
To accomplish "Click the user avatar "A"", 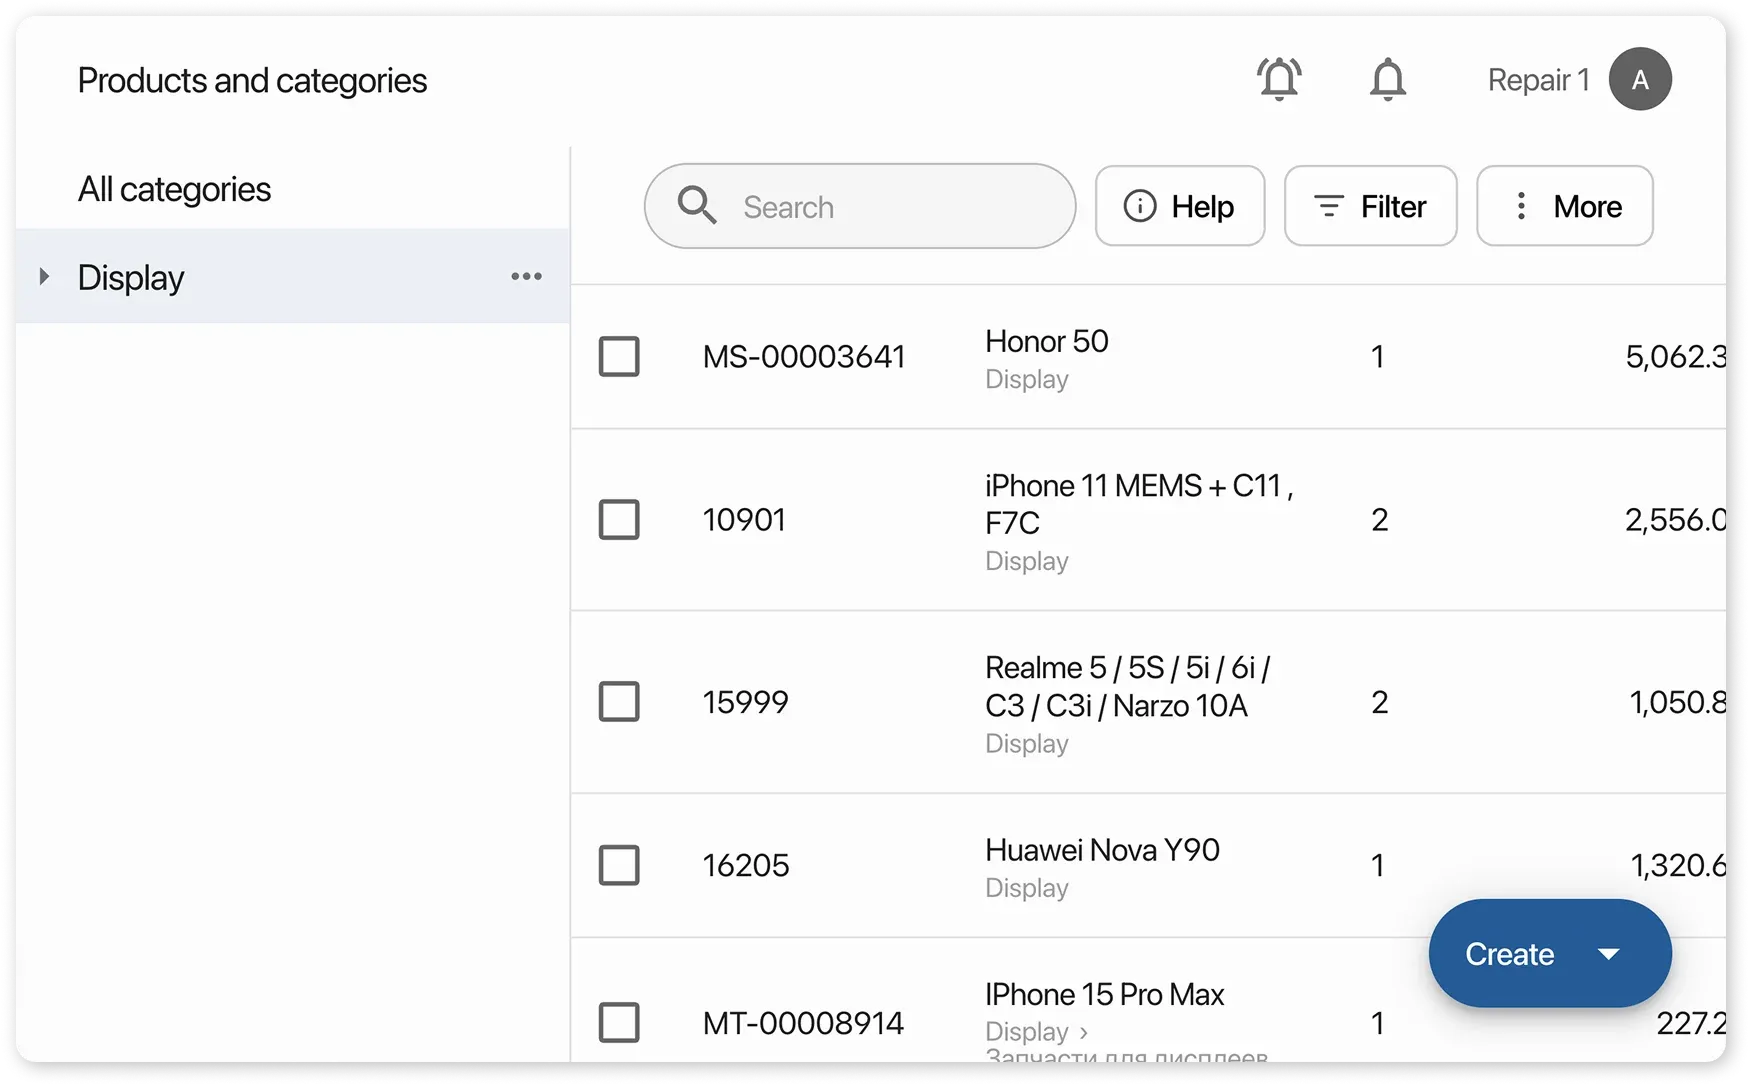I will click(x=1640, y=79).
